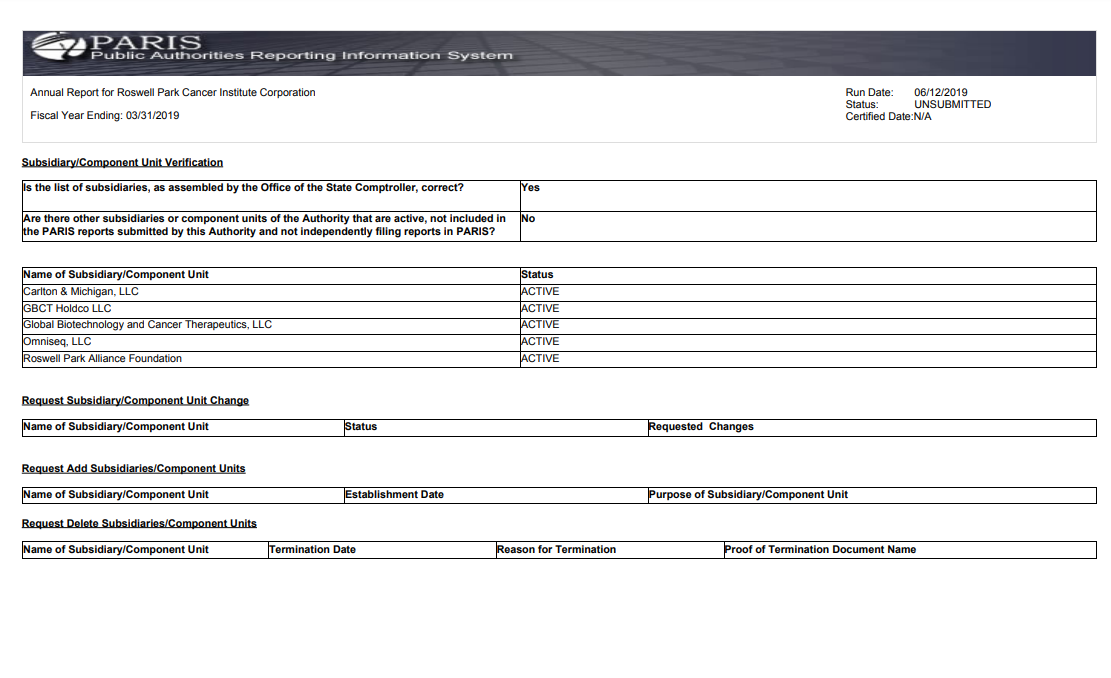Click ACTIVE status for Carlton & Michigan, LLC
The image size is (1111, 678).
click(540, 292)
